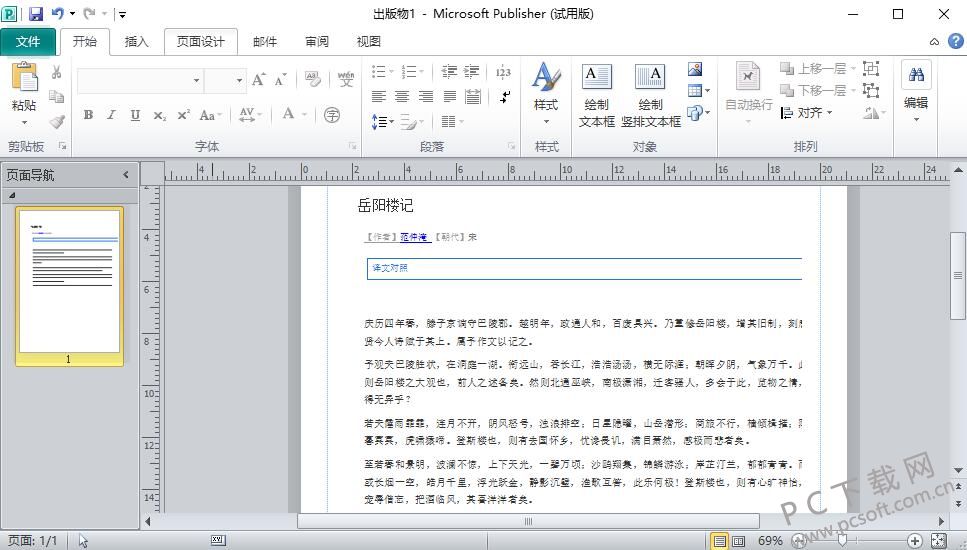
Task: Click the 123 text direction icon
Action: (503, 72)
